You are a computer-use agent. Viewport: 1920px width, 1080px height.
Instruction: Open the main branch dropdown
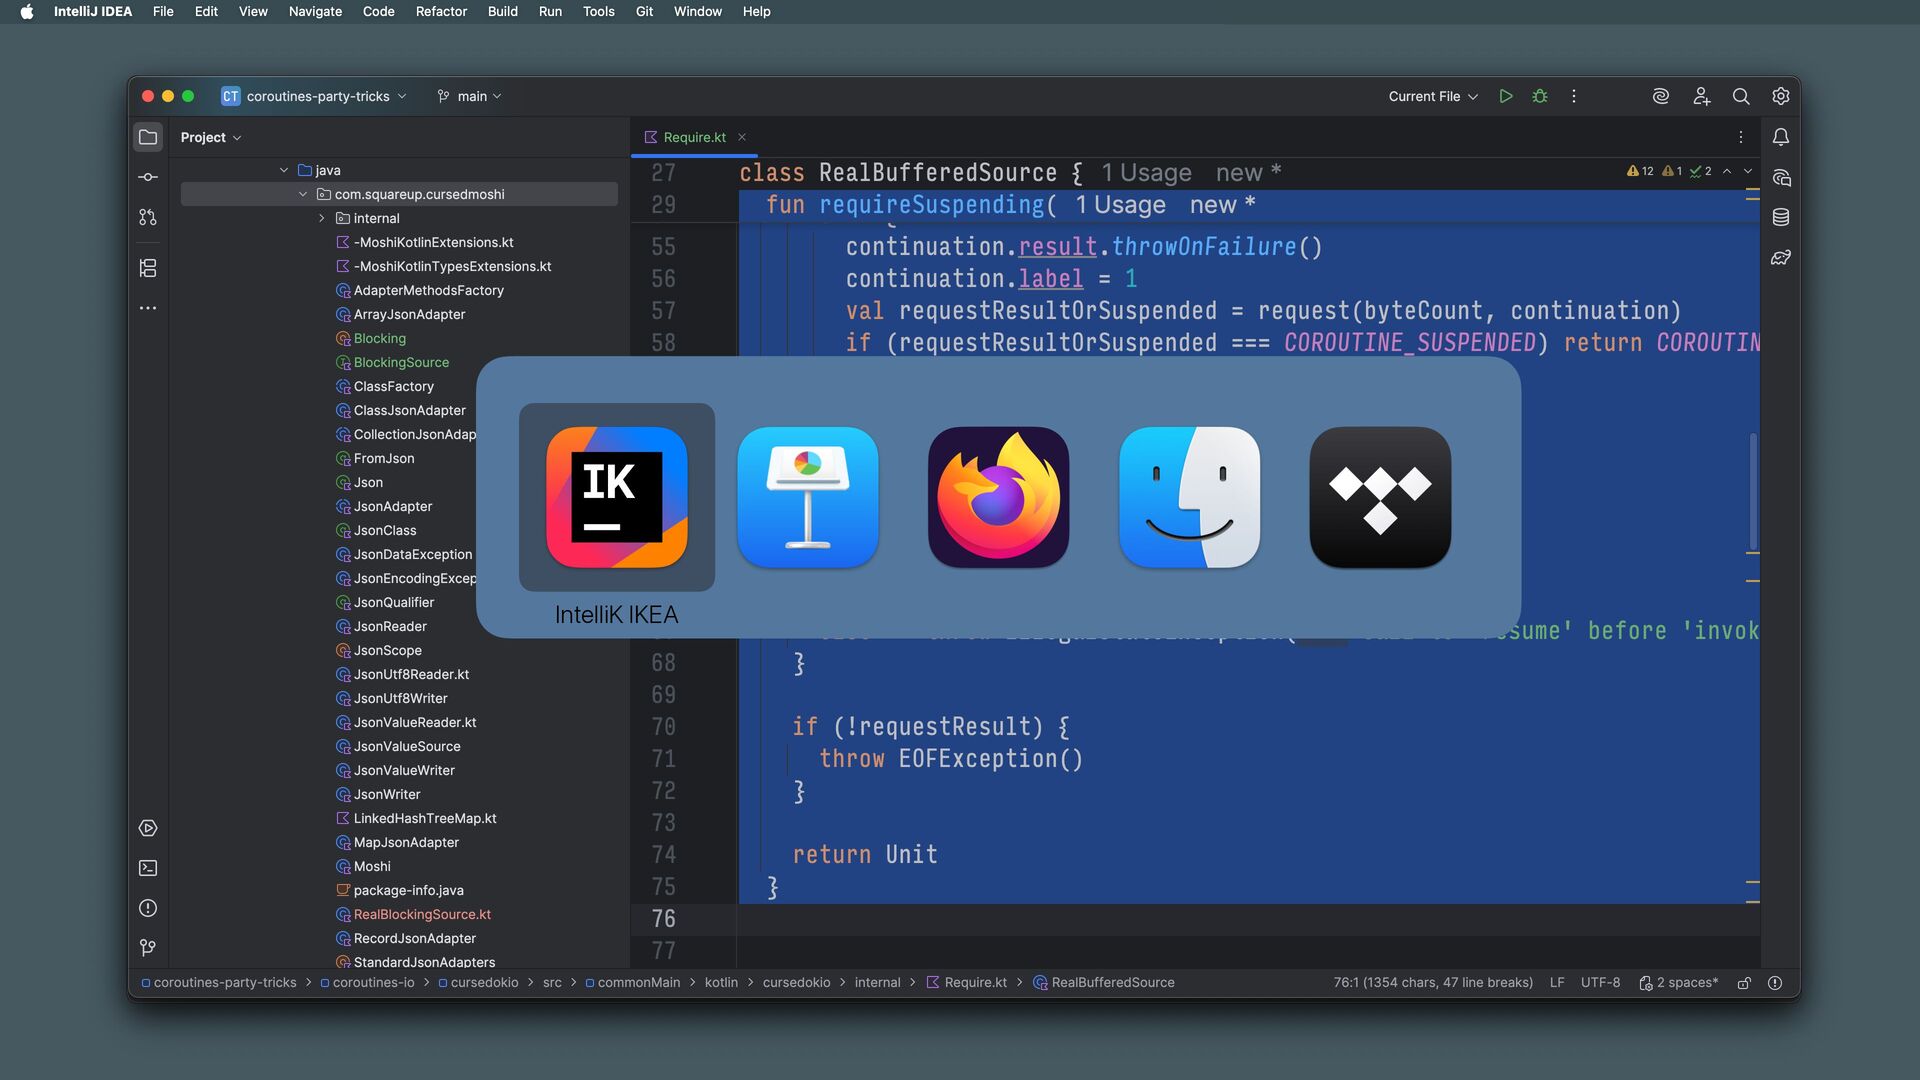point(470,96)
